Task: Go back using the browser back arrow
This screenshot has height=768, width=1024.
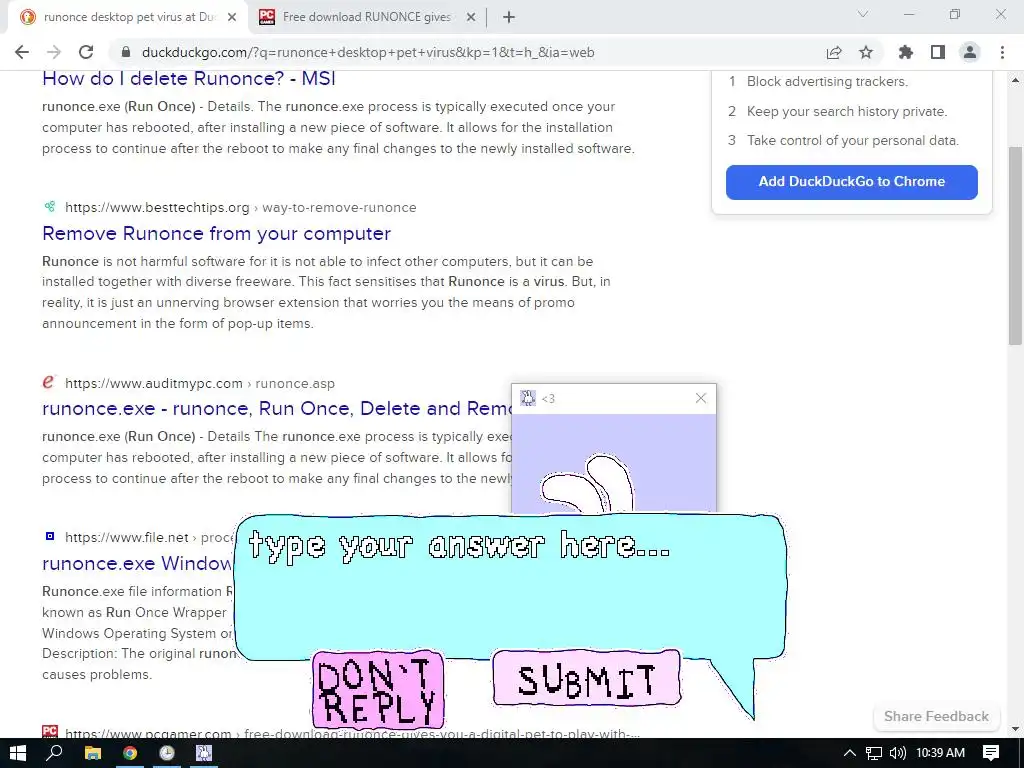Action: coord(22,52)
